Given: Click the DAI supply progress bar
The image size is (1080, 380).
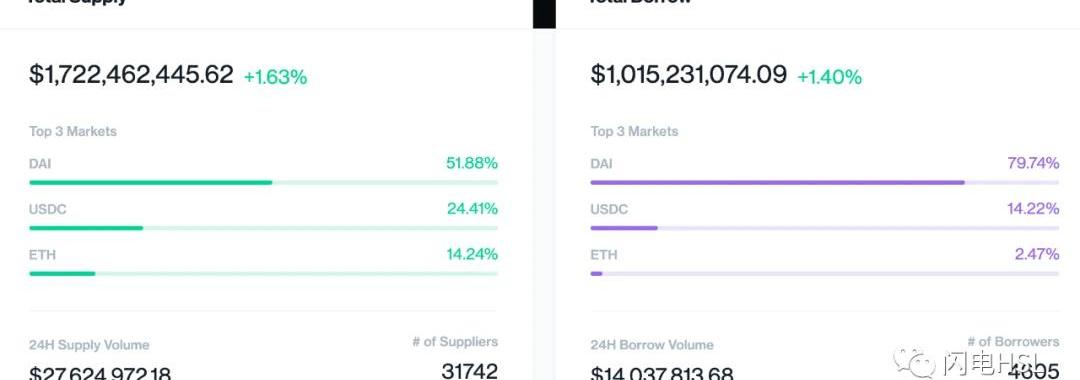Looking at the screenshot, I should 263,182.
